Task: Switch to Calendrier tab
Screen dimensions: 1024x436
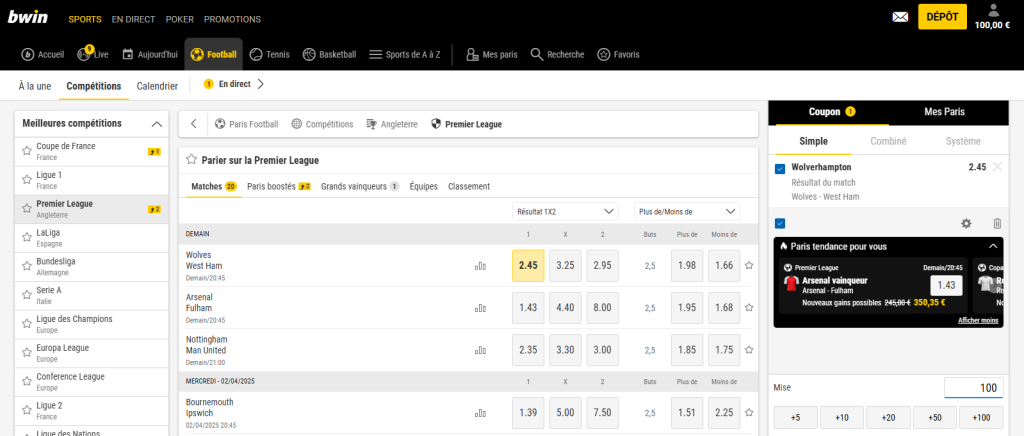Action: (157, 86)
